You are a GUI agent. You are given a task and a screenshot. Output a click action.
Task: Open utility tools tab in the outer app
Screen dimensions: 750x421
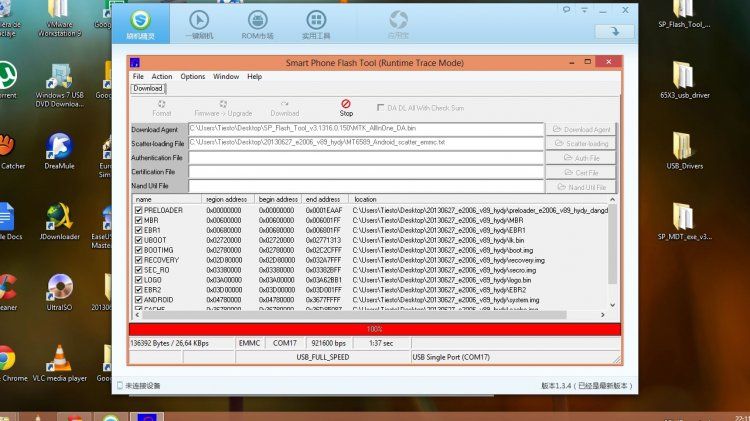click(316, 25)
